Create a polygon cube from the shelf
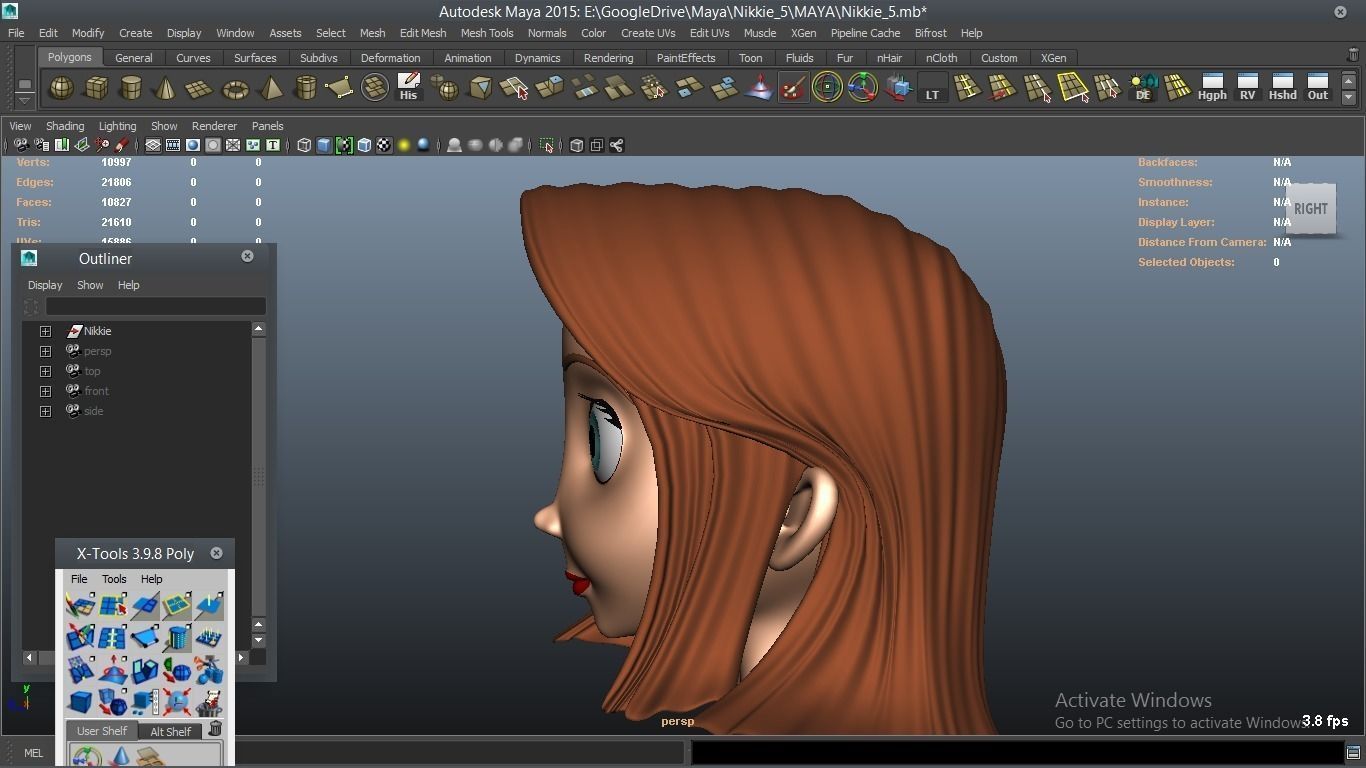The width and height of the screenshot is (1366, 768). 96,89
